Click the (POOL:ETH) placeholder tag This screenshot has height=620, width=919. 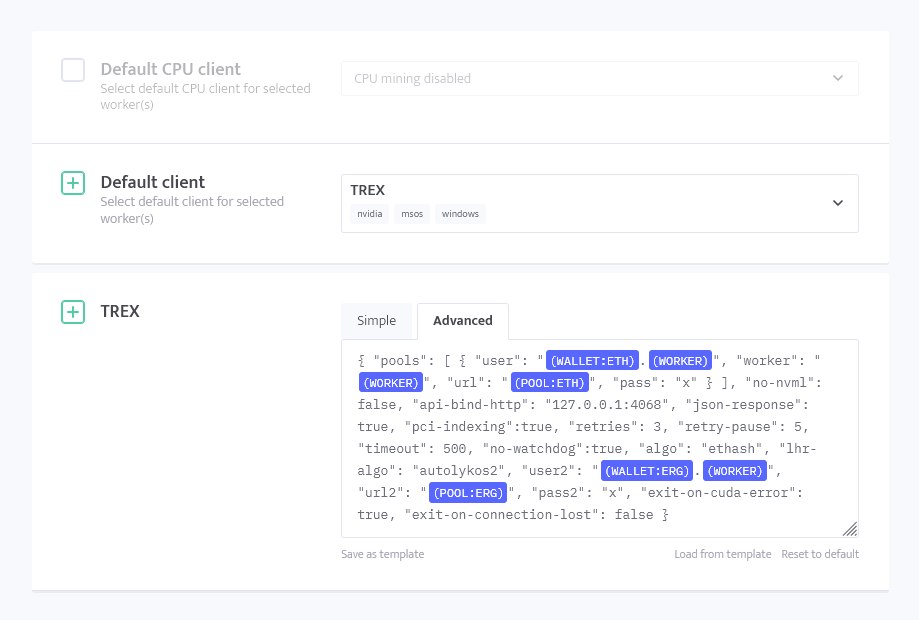pyautogui.click(x=550, y=383)
